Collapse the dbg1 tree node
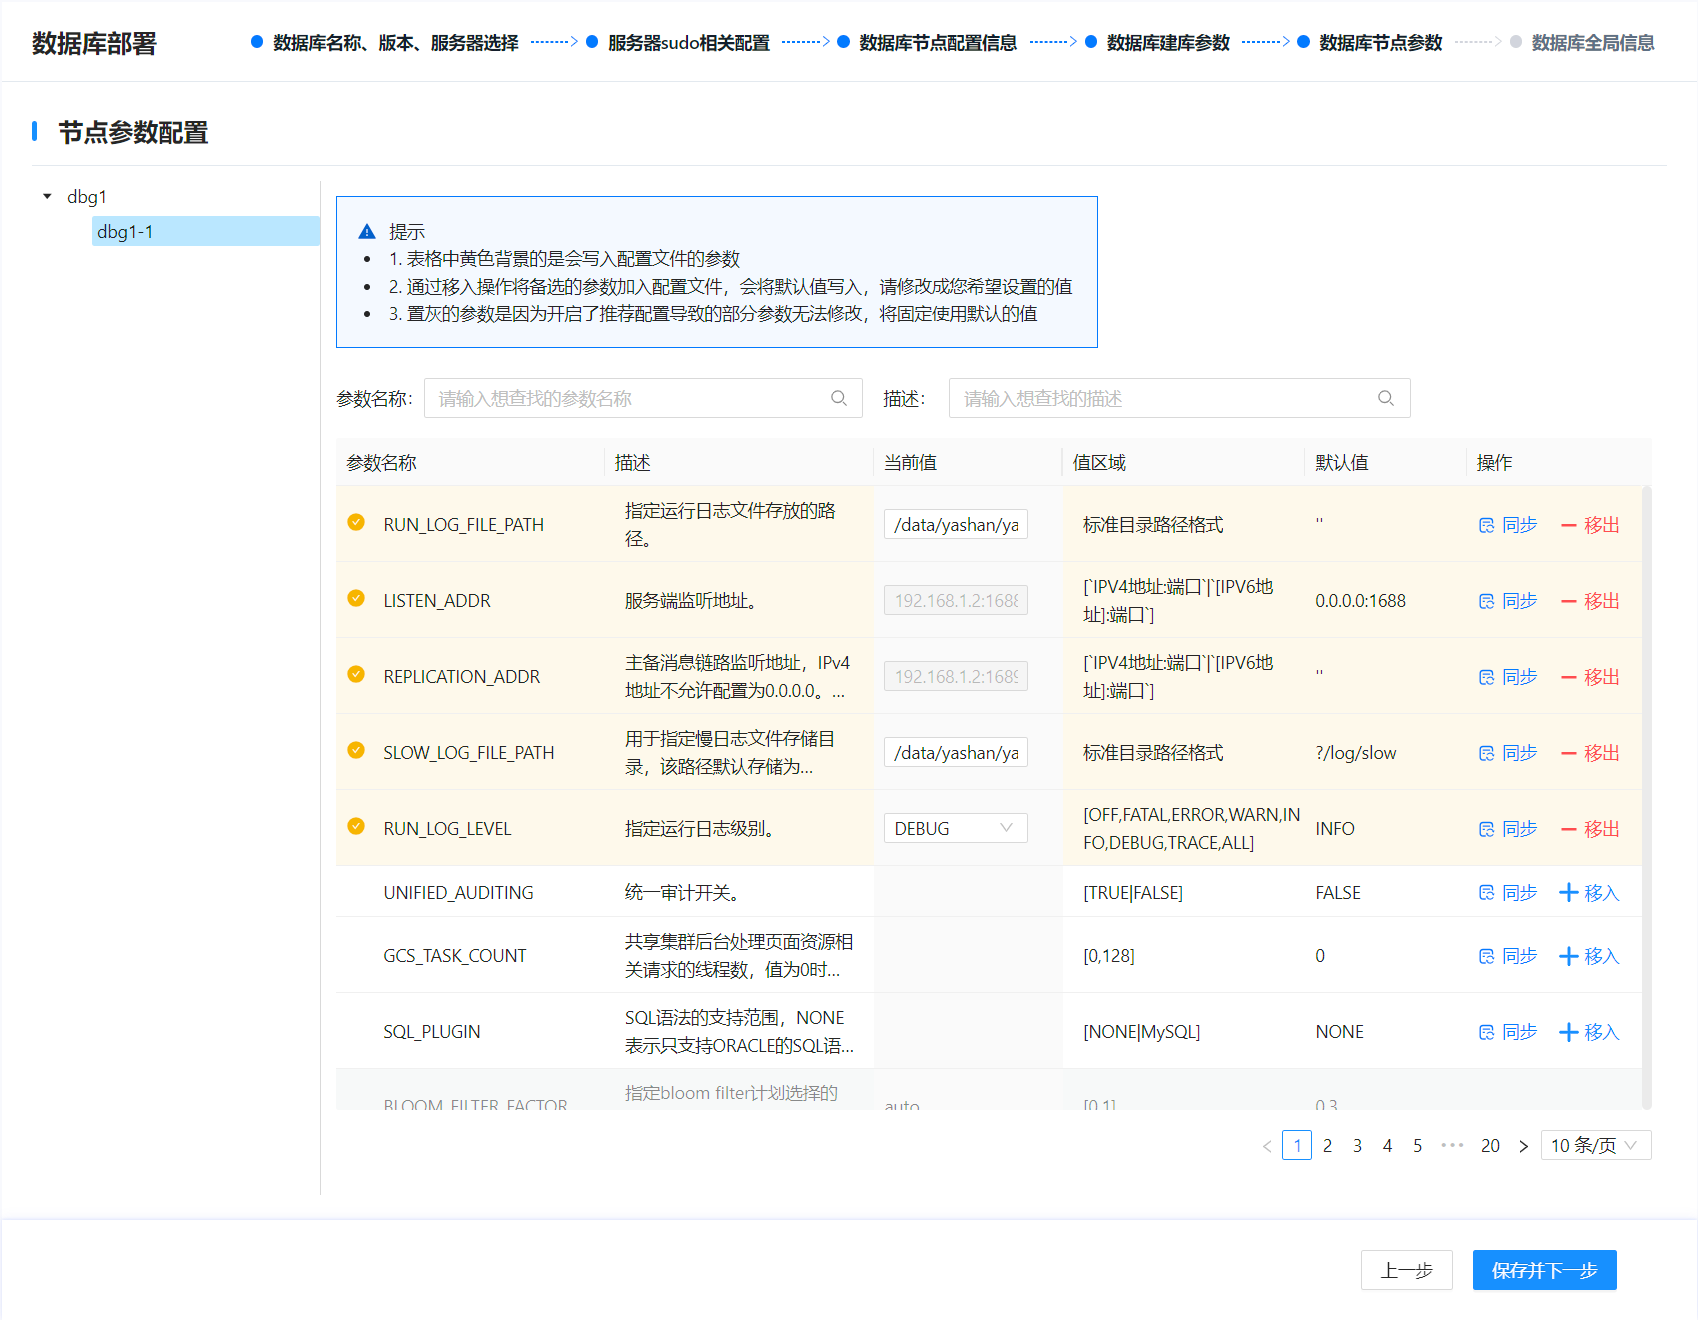Viewport: 1698px width, 1320px height. pyautogui.click(x=47, y=197)
